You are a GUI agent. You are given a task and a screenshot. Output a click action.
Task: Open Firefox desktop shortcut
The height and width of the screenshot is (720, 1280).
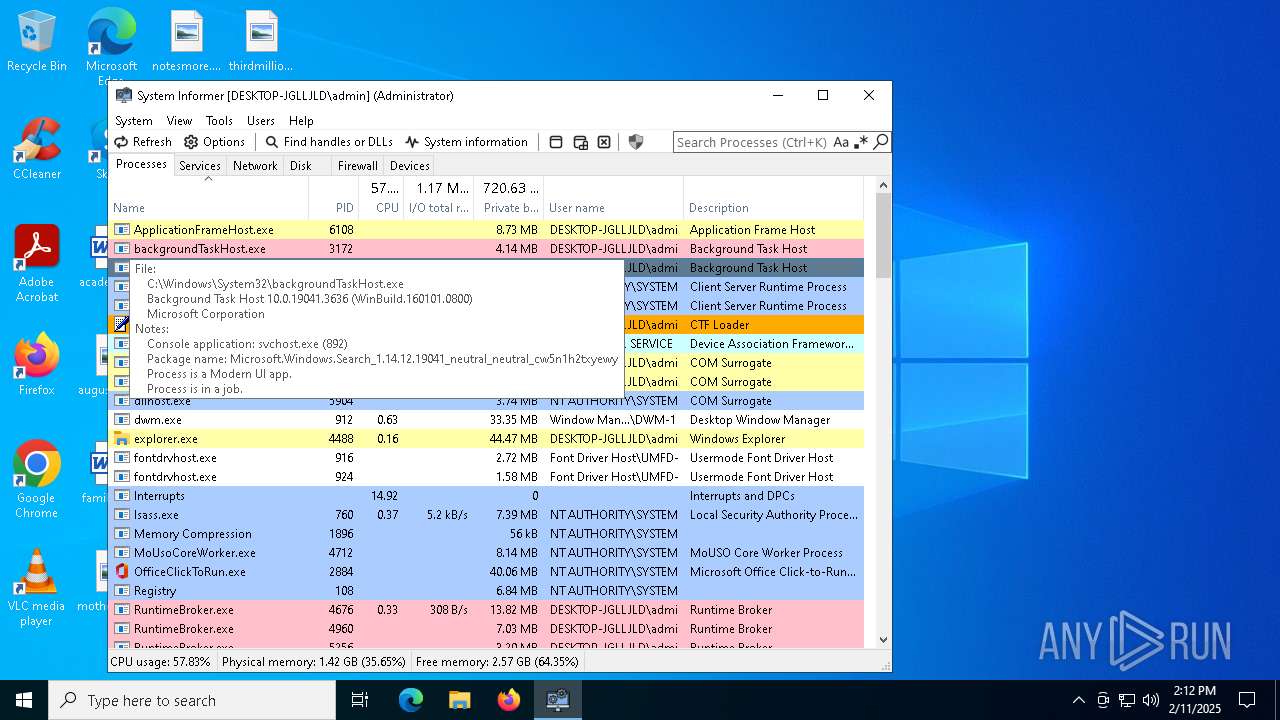point(37,365)
